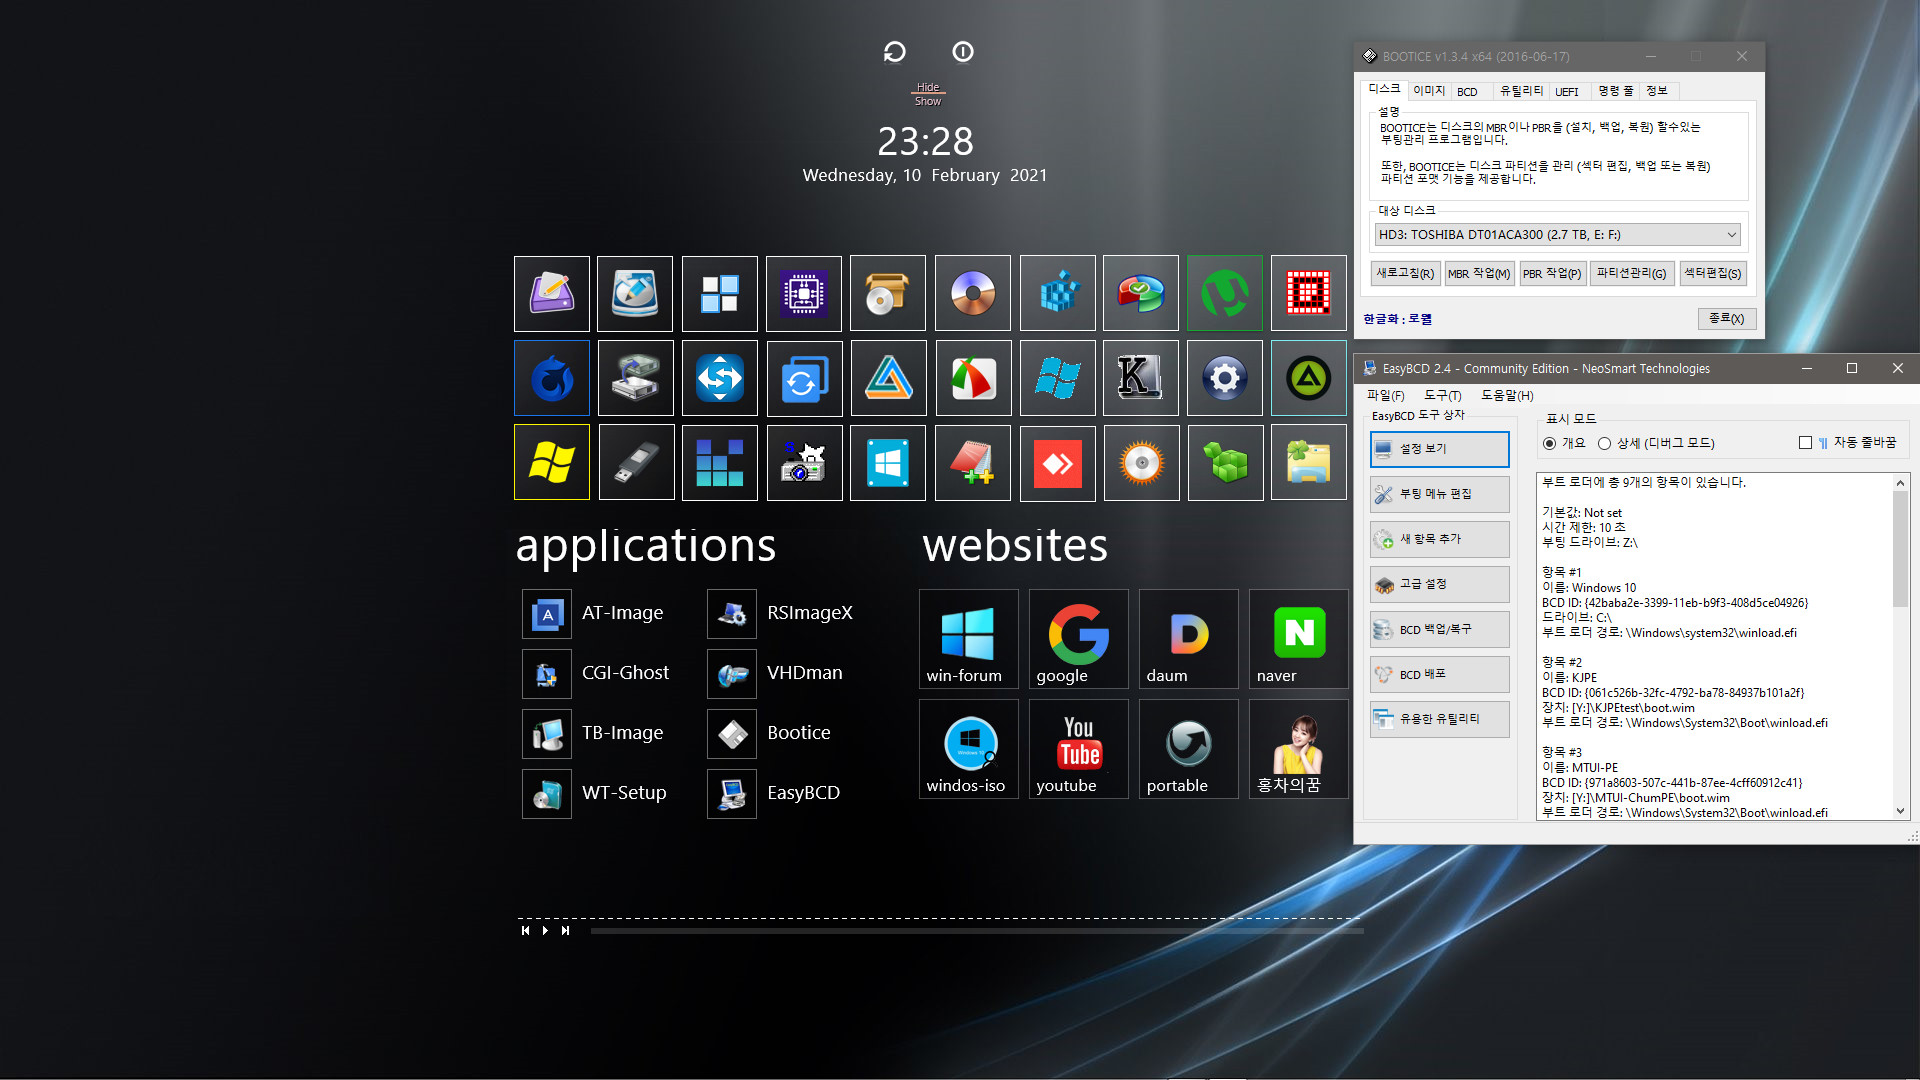Launch the CGI-Ghost application shortcut
Screen dimensions: 1920x1080
click(x=597, y=673)
